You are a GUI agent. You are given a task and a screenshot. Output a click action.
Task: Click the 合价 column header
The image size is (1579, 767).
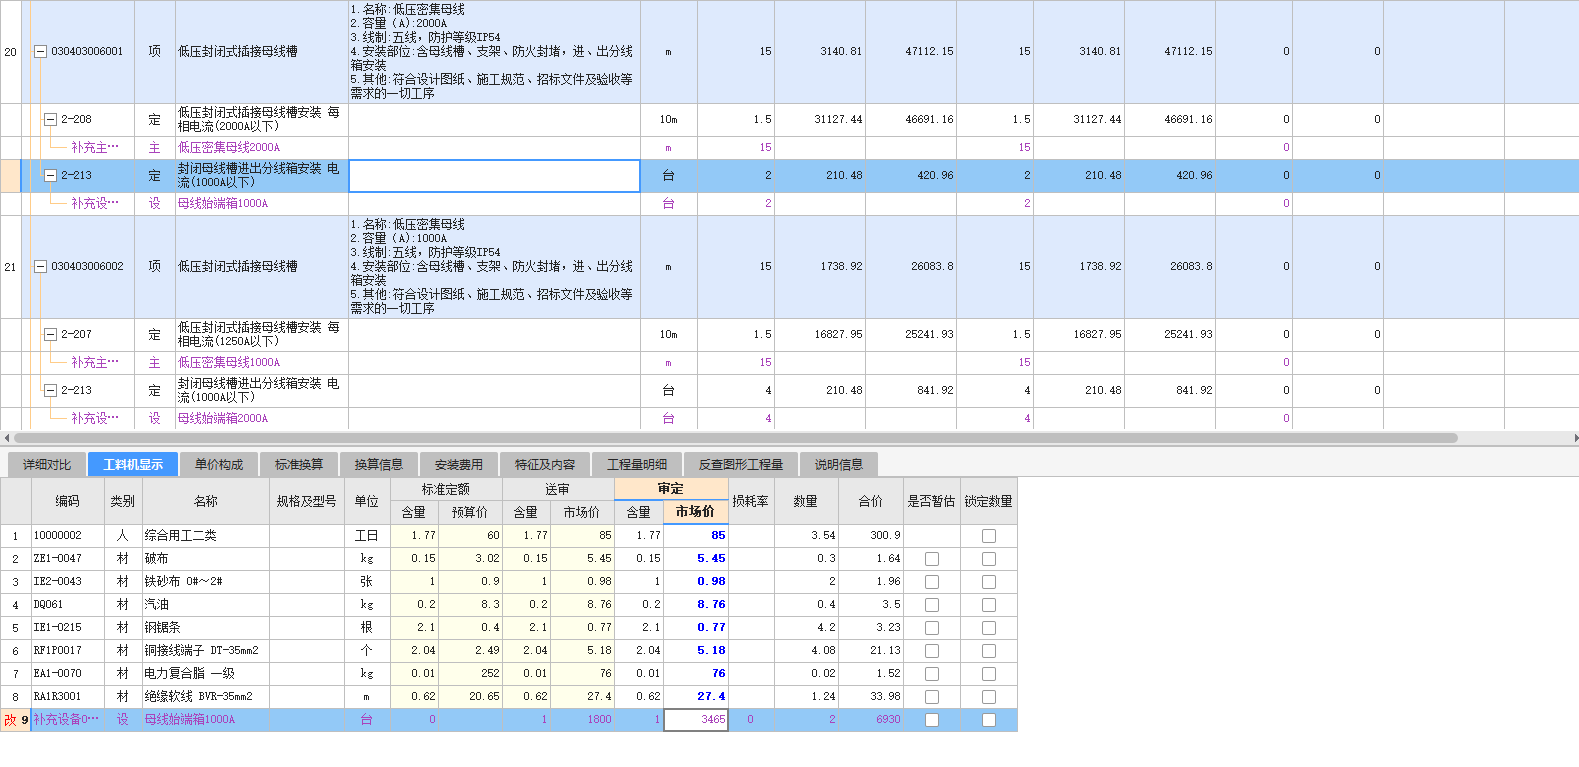coord(871,501)
